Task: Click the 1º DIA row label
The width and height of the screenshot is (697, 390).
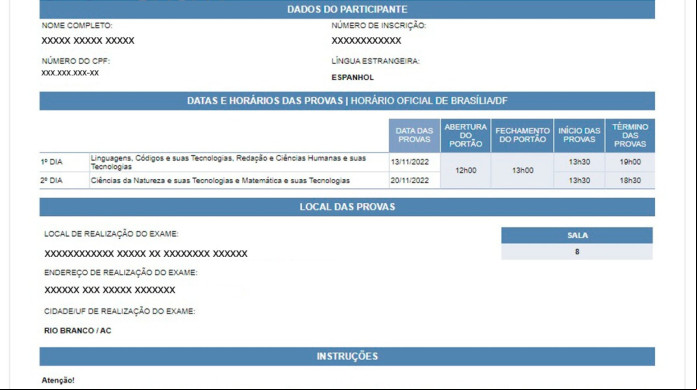Action: tap(52, 162)
